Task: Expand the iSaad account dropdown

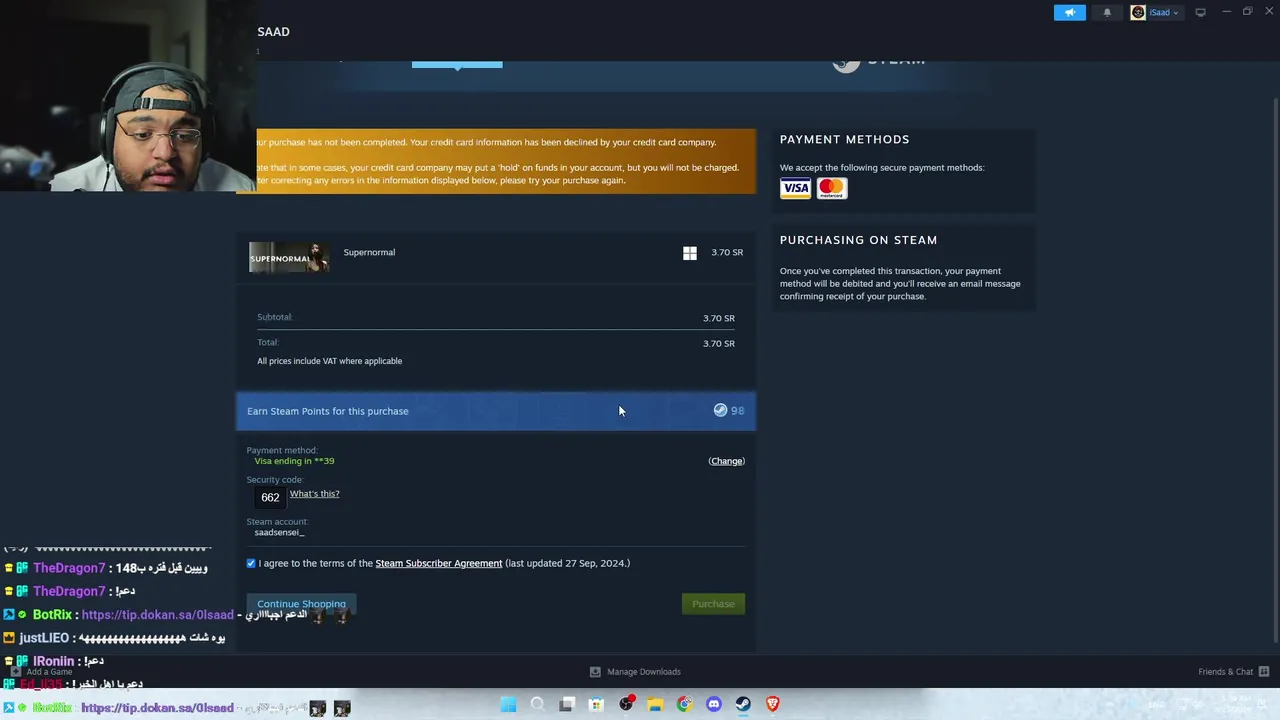Action: click(x=1162, y=13)
